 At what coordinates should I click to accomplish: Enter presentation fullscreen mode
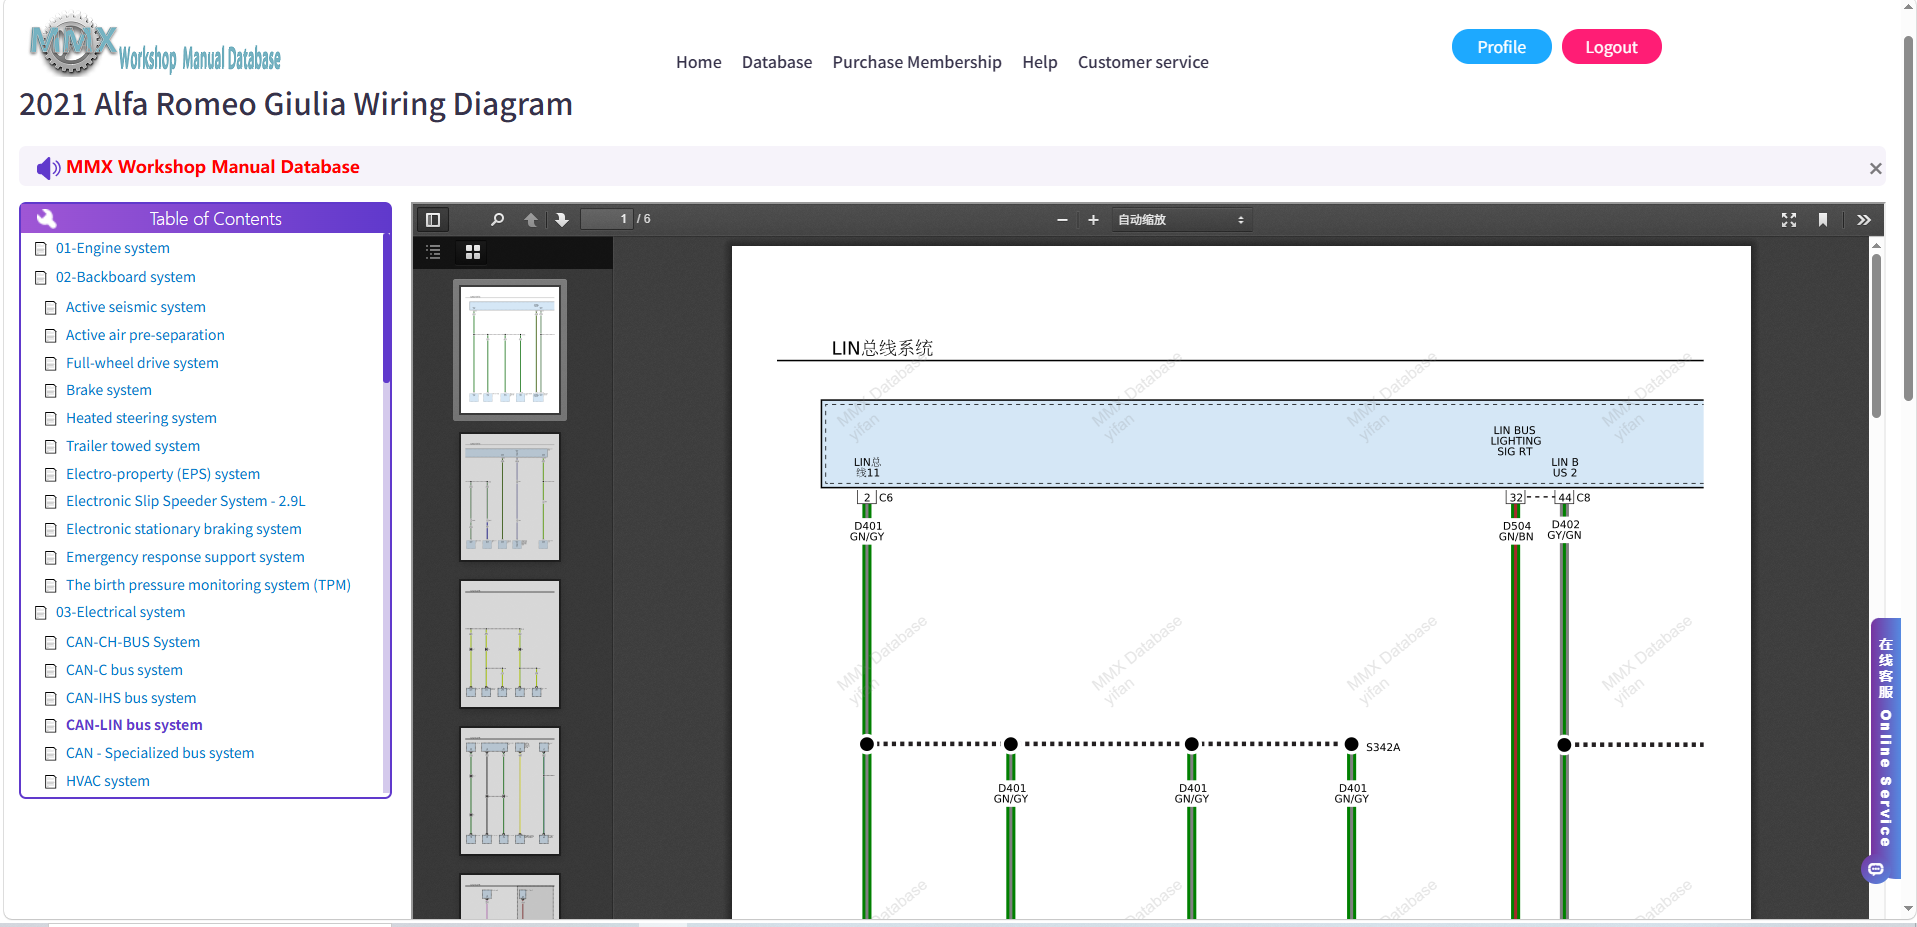coord(1789,220)
